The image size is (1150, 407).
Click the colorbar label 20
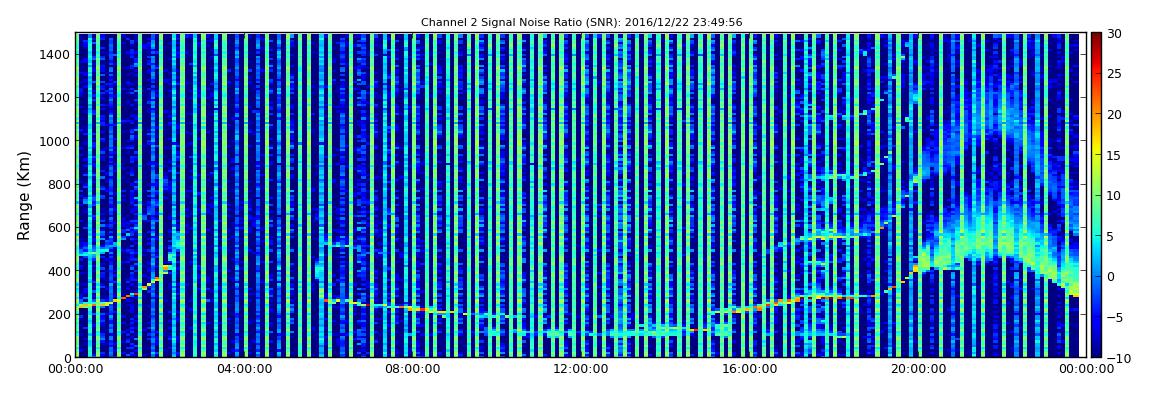click(x=1115, y=114)
